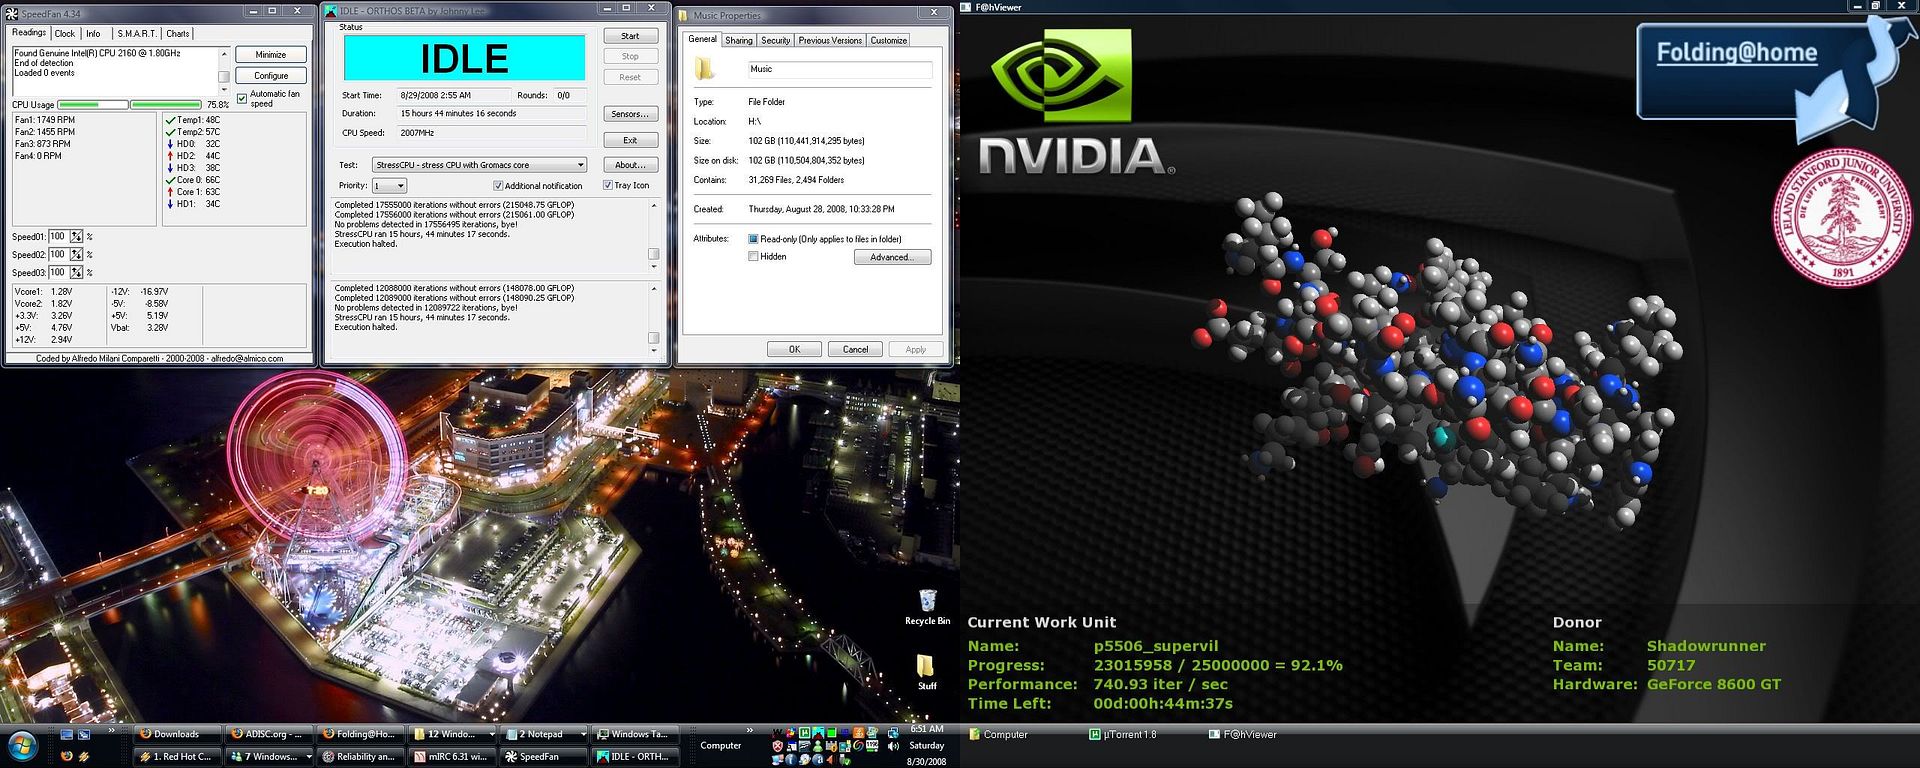Viewport: 1920px width, 768px height.
Task: Launch Firefox from the Quick Launch bar
Action: coord(67,756)
